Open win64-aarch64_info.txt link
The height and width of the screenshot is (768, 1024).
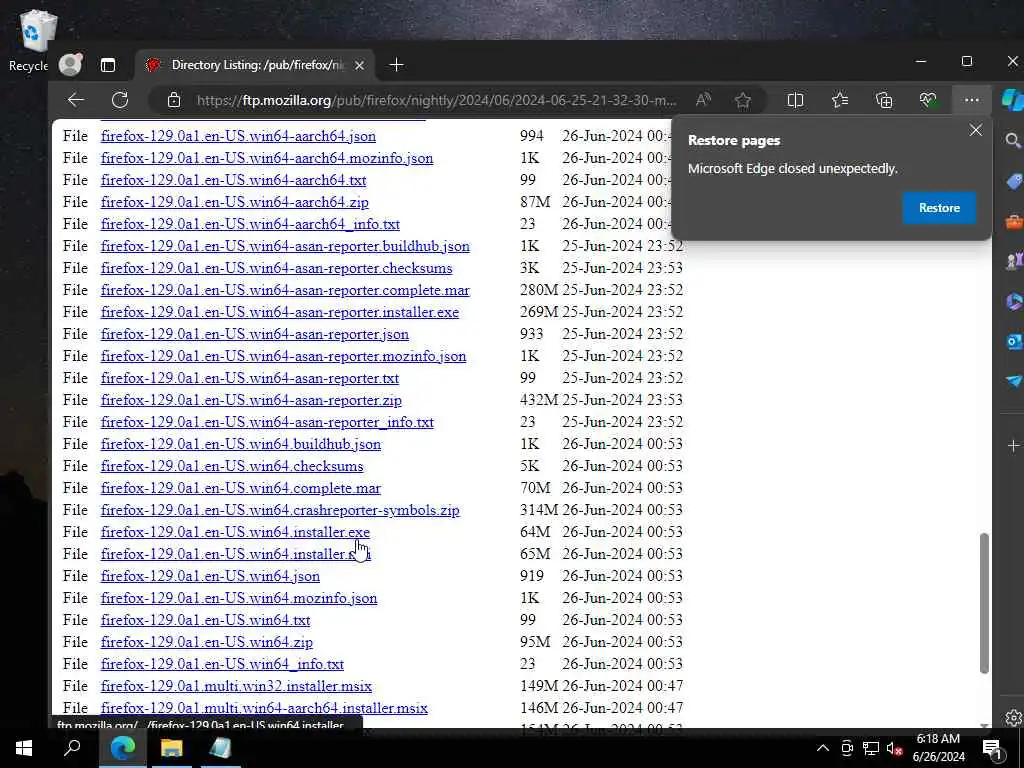250,224
